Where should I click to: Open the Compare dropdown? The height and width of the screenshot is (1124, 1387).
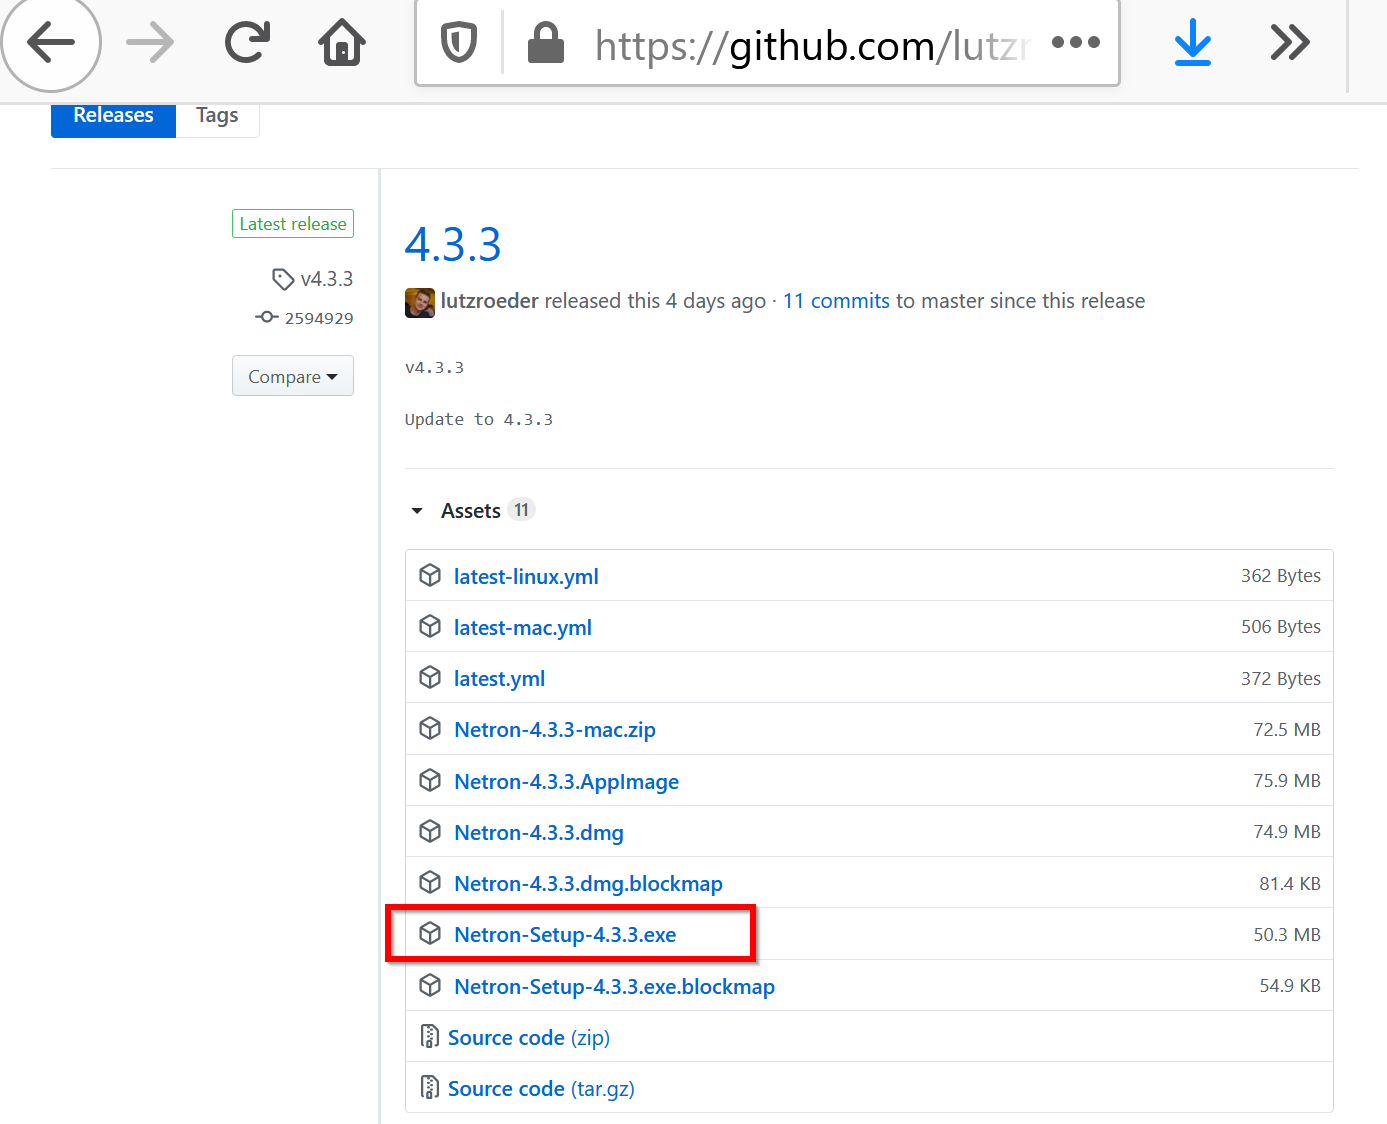coord(293,376)
